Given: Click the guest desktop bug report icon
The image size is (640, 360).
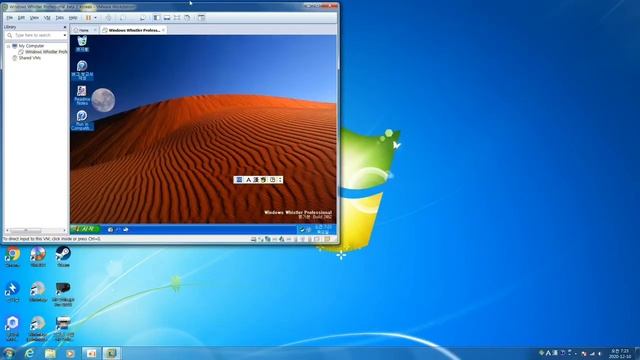Looking at the screenshot, I should click(82, 70).
